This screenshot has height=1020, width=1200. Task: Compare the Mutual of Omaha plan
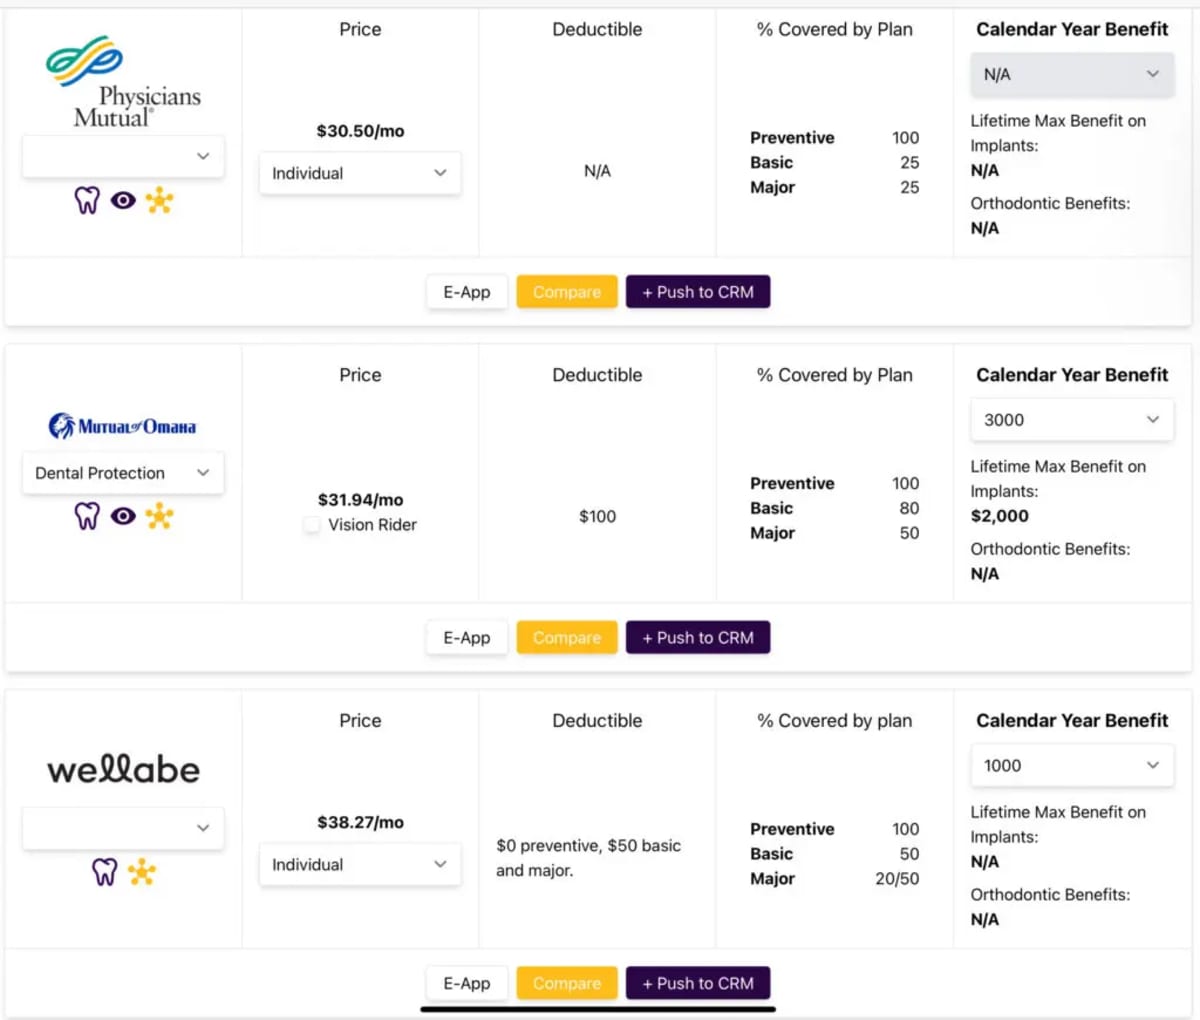click(567, 638)
